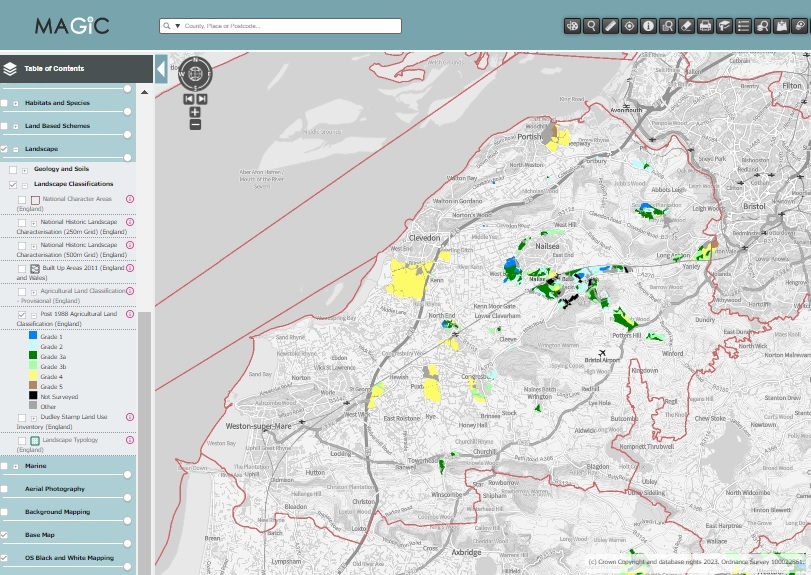Select the eraser clear tool
The width and height of the screenshot is (811, 575).
[686, 26]
